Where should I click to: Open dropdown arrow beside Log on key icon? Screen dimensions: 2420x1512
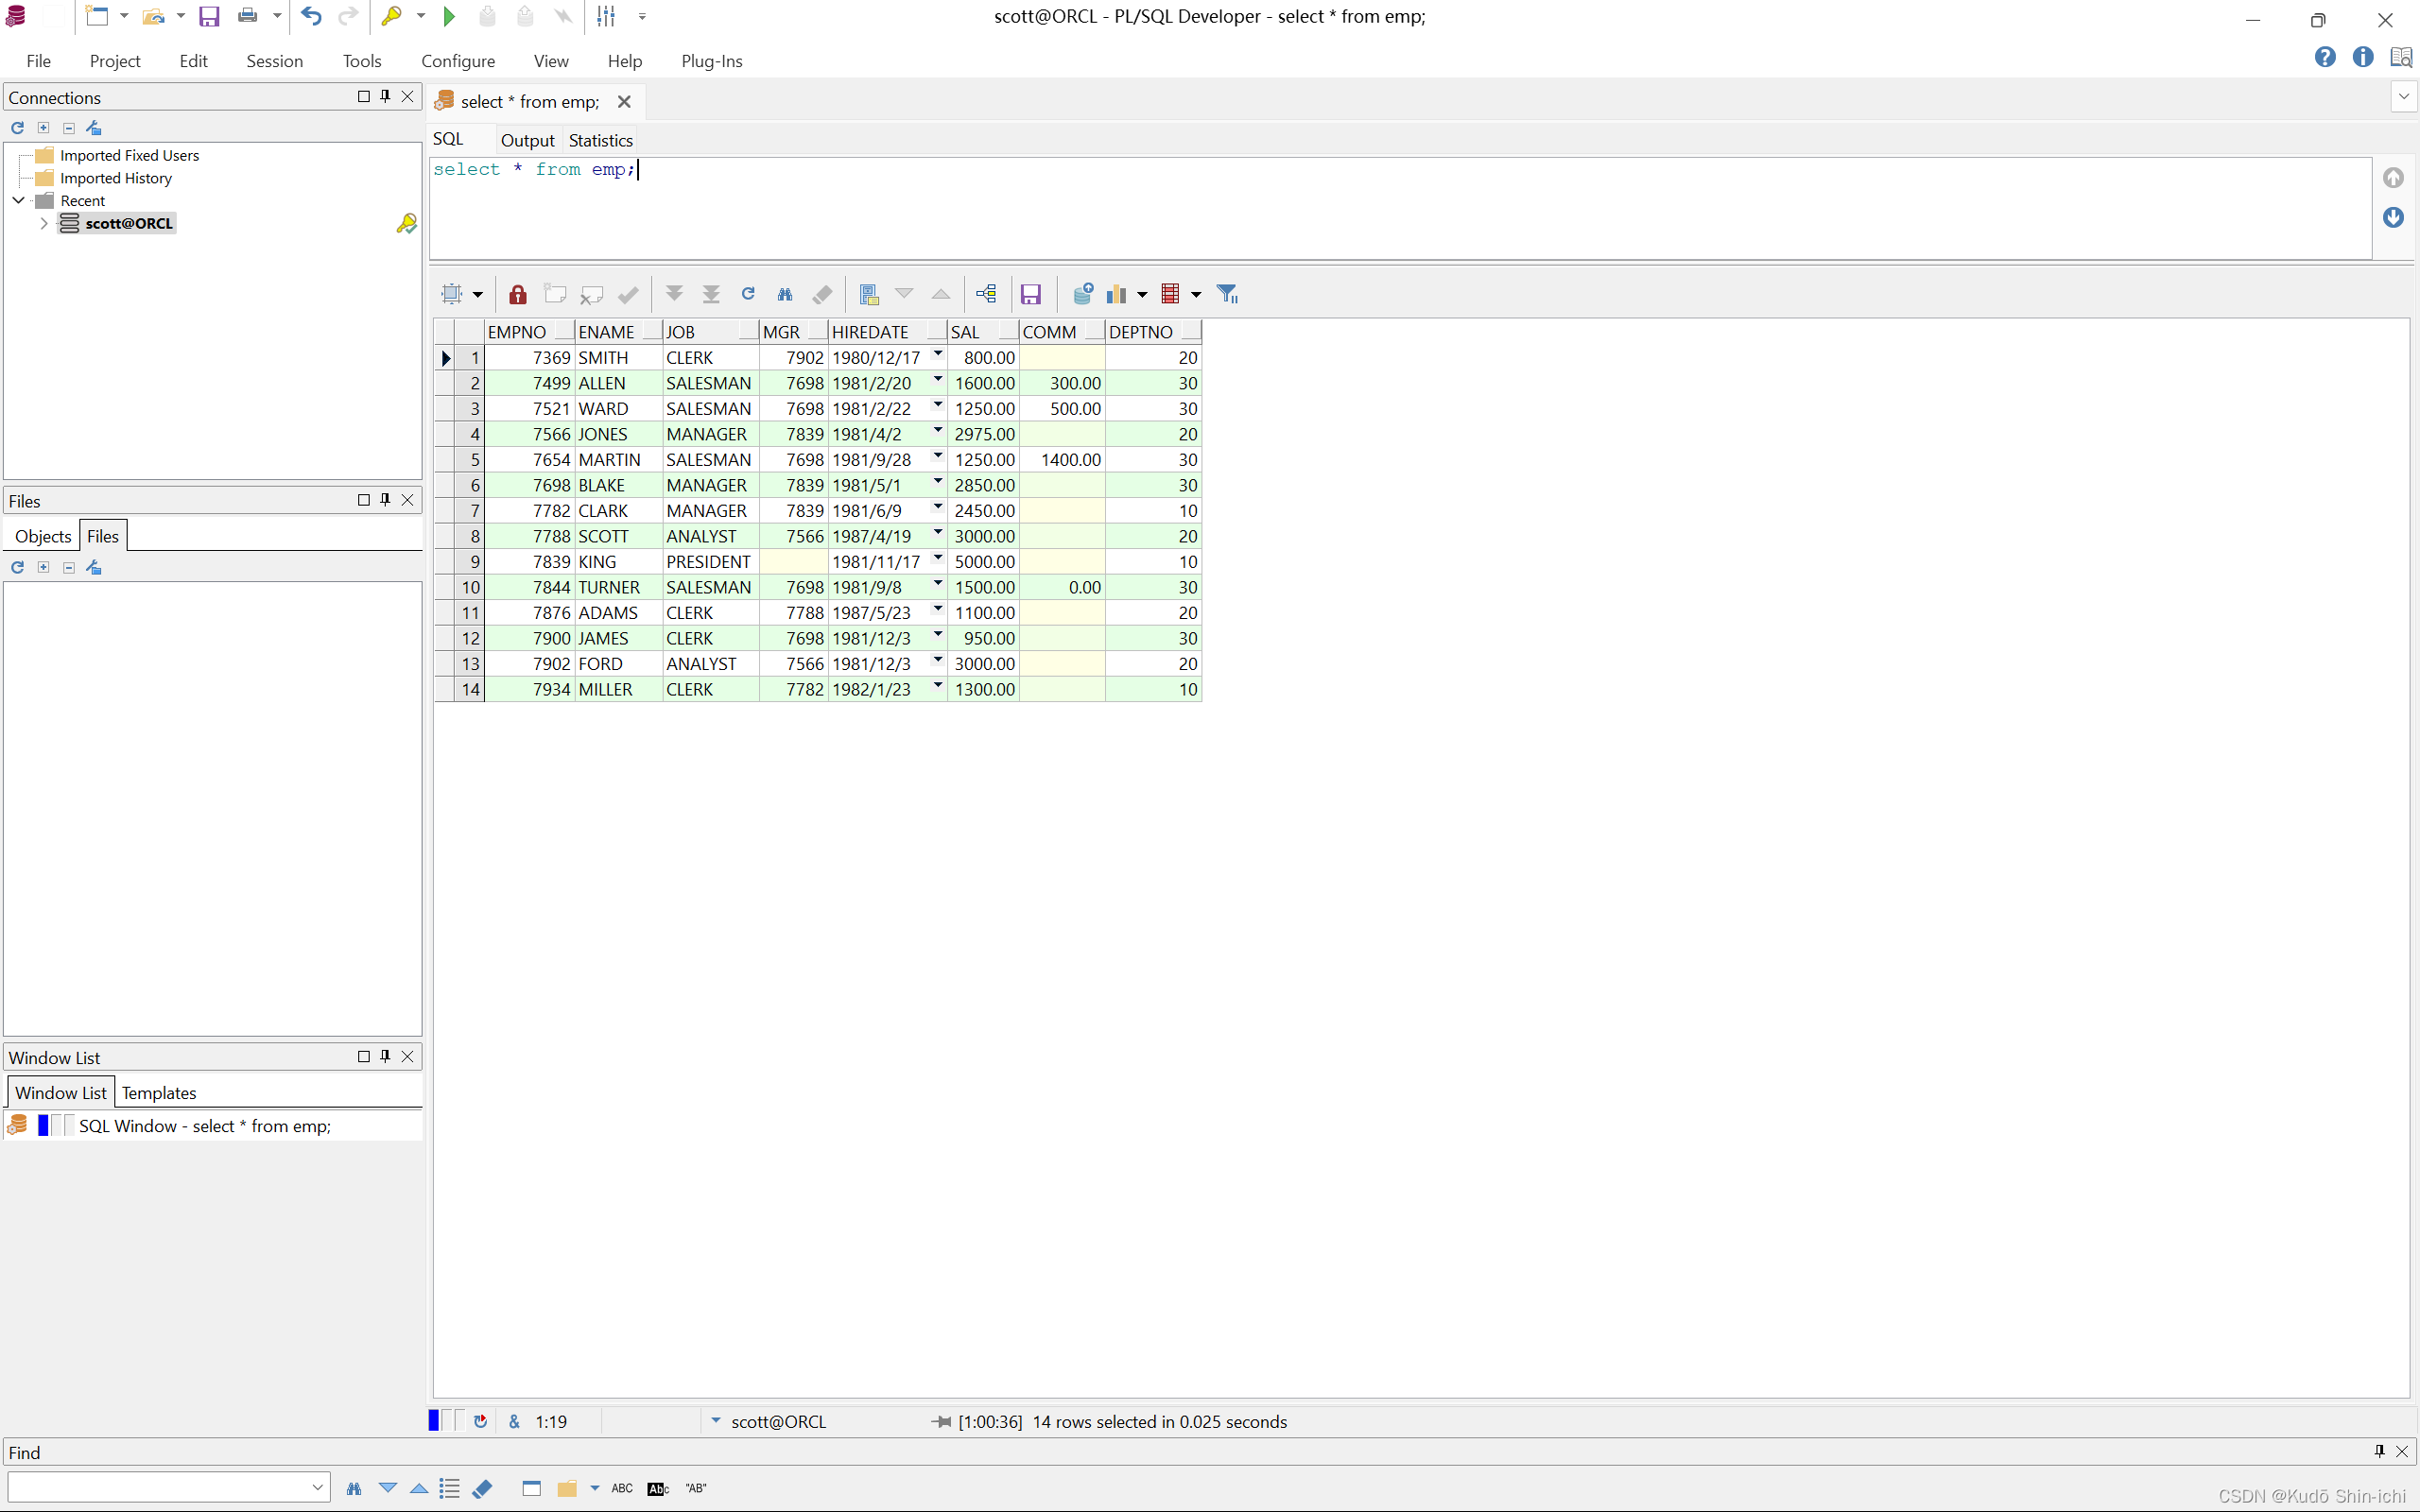click(421, 16)
